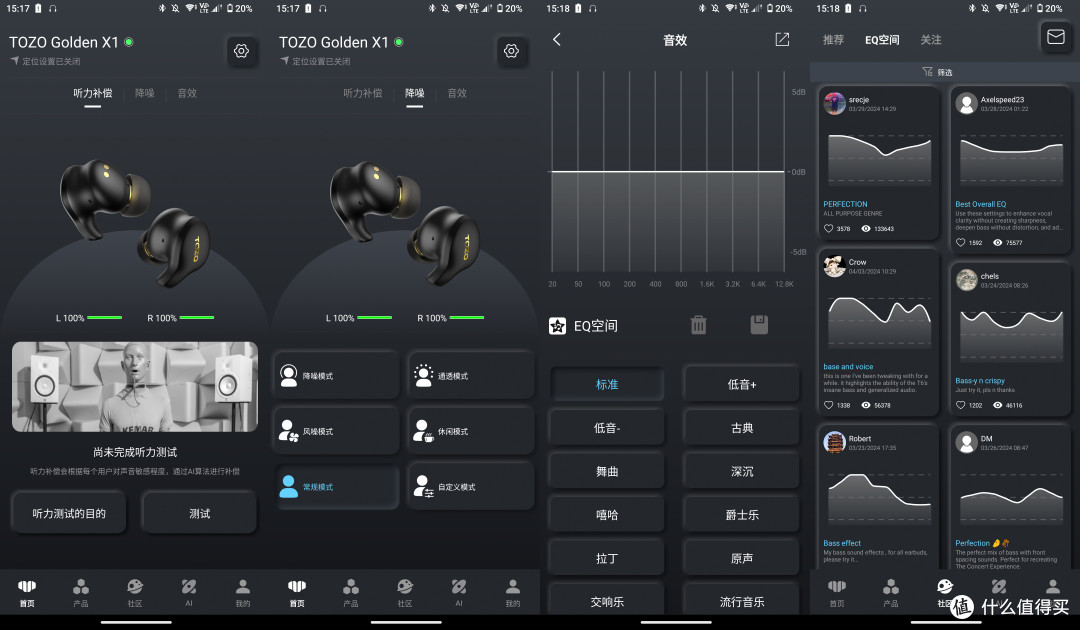
Task: Open DM's Perfection EQ card
Action: [x=1010, y=498]
